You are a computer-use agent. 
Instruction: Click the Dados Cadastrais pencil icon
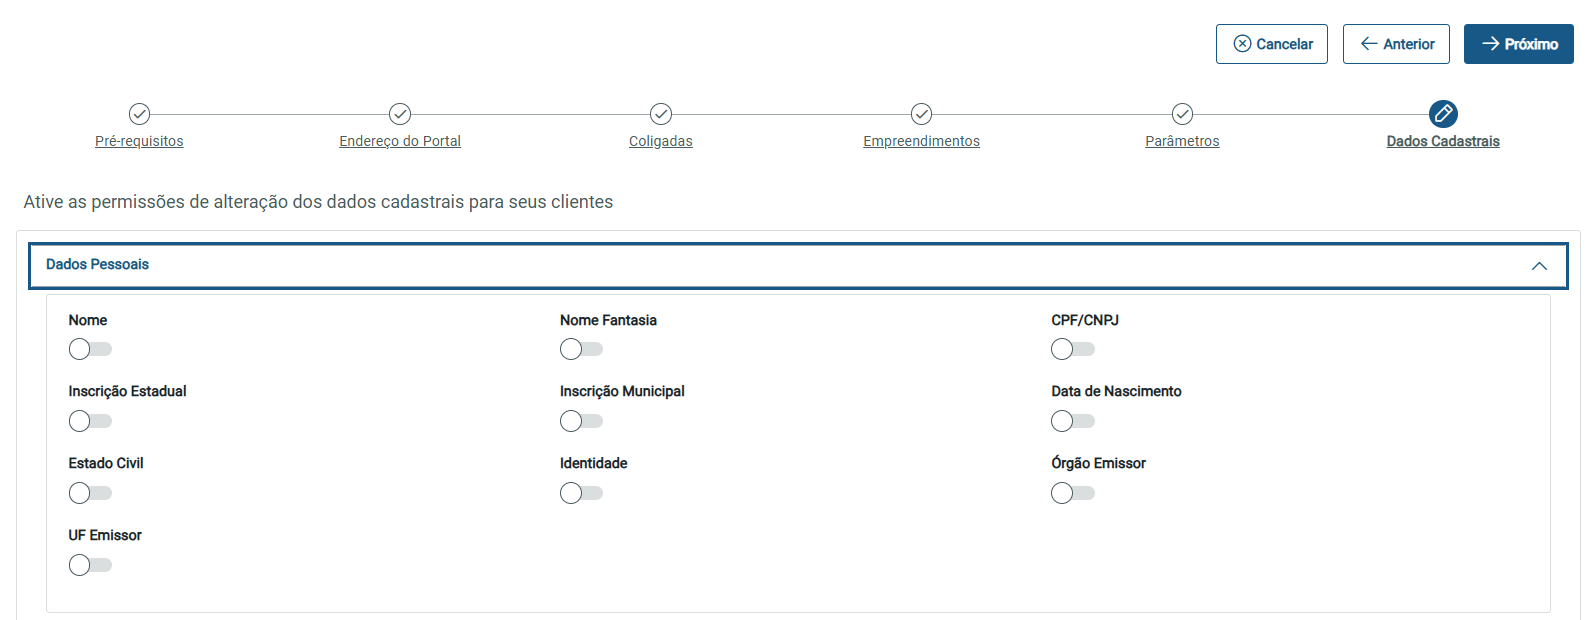pos(1443,114)
